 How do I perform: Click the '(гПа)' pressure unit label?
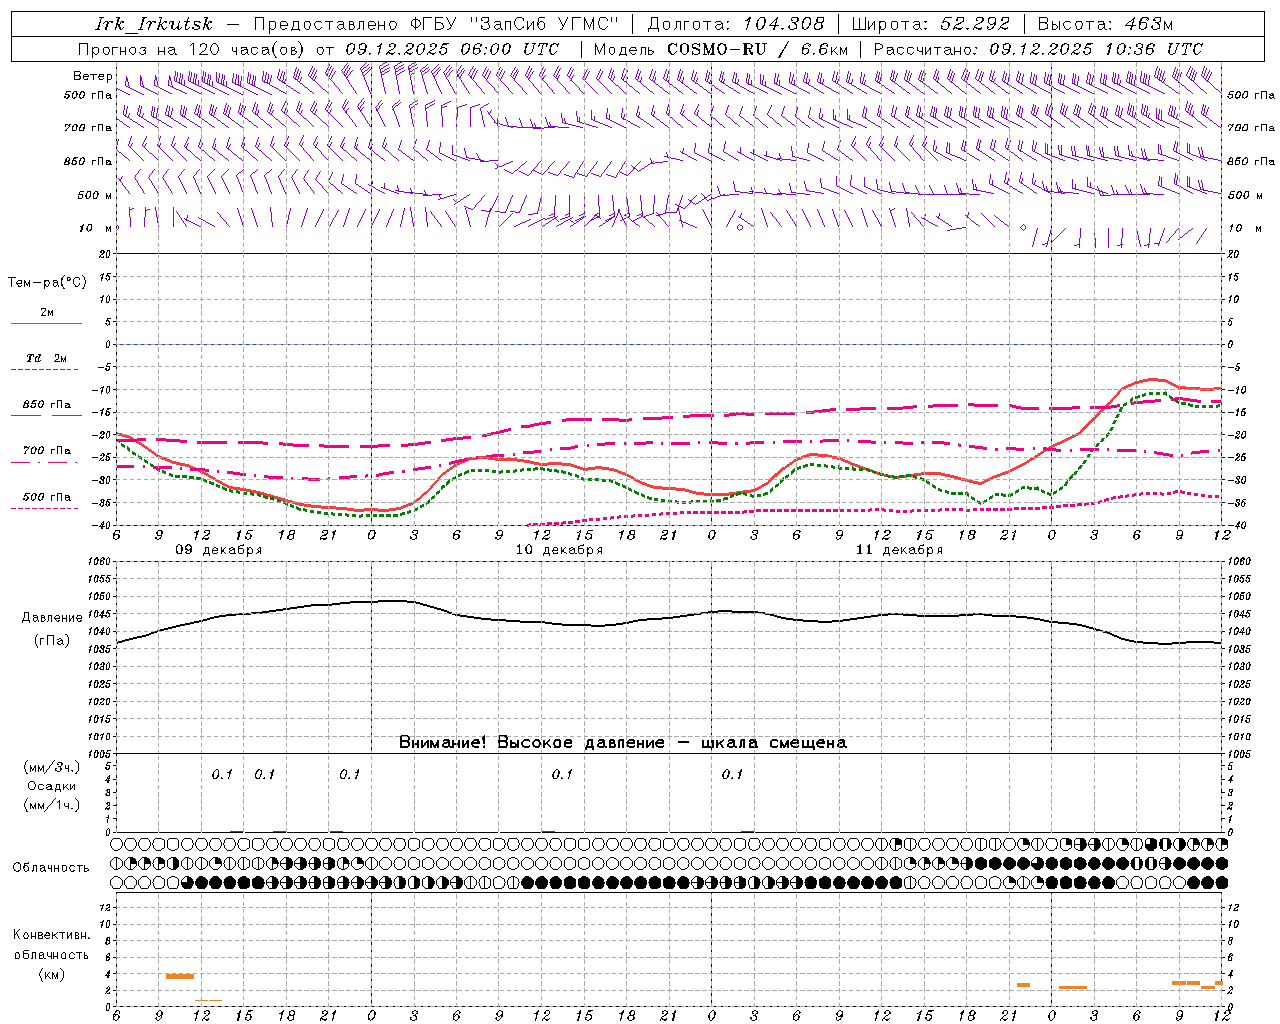coord(52,641)
